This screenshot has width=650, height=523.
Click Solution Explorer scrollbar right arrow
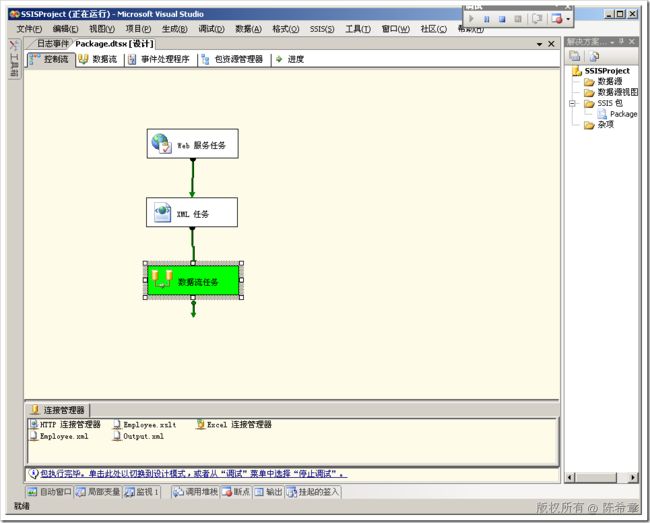click(x=633, y=477)
